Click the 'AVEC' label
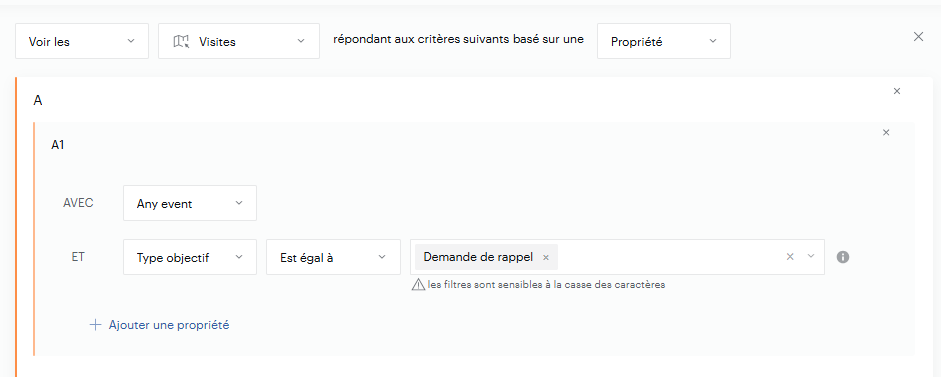The width and height of the screenshot is (941, 377). click(x=78, y=203)
